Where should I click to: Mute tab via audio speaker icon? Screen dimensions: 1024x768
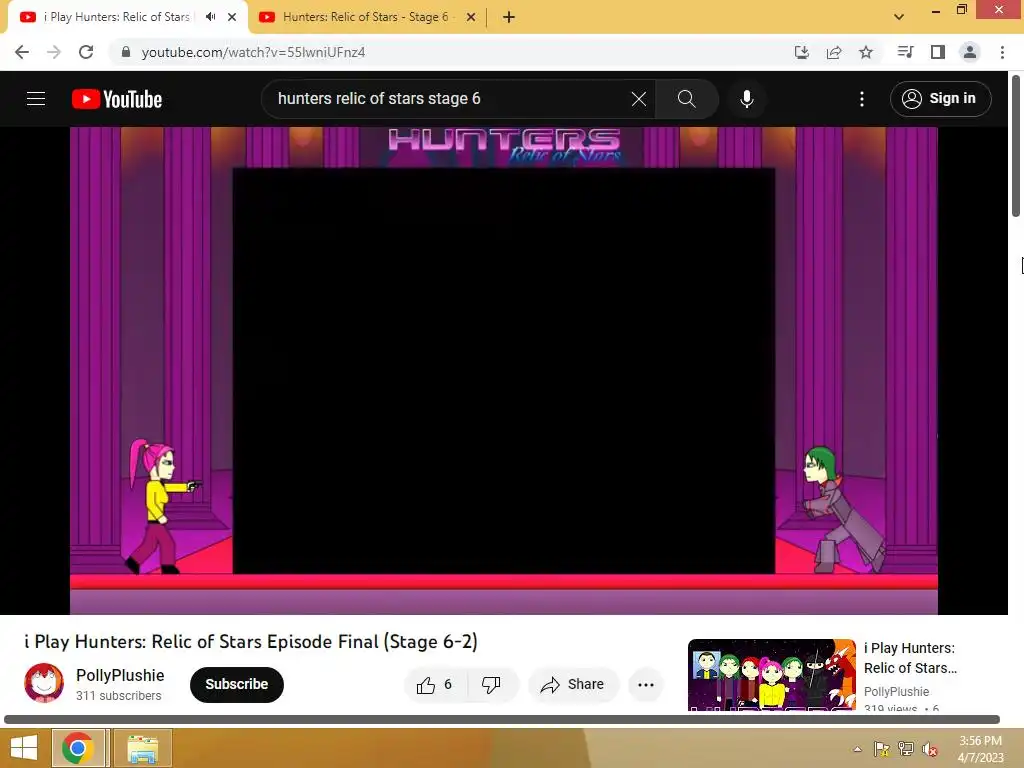210,17
